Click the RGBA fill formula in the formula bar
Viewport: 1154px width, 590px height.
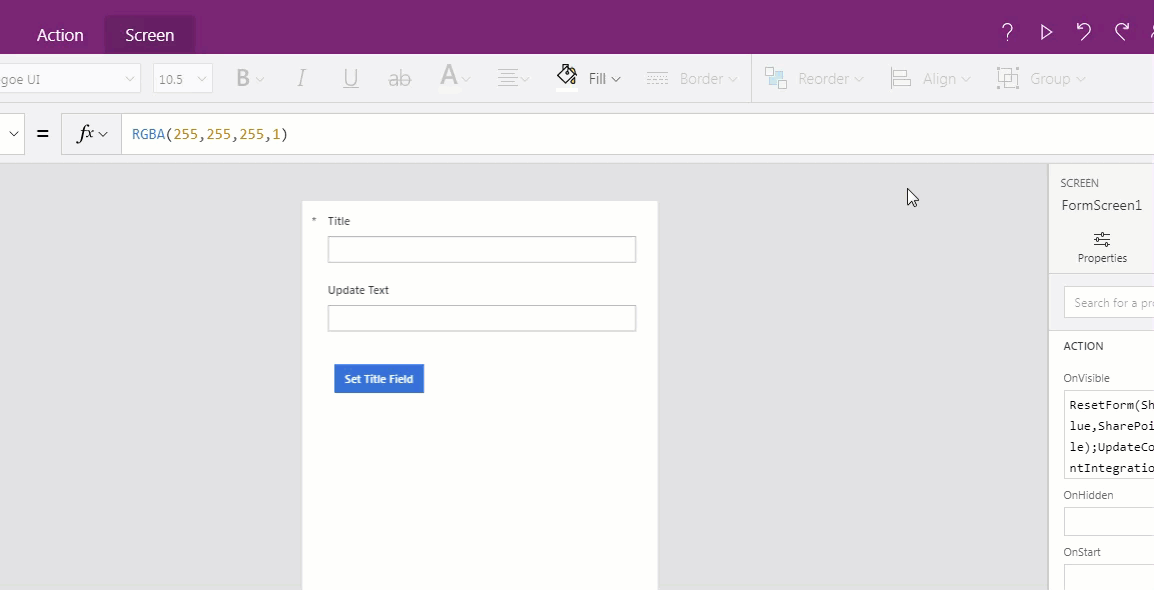[208, 132]
